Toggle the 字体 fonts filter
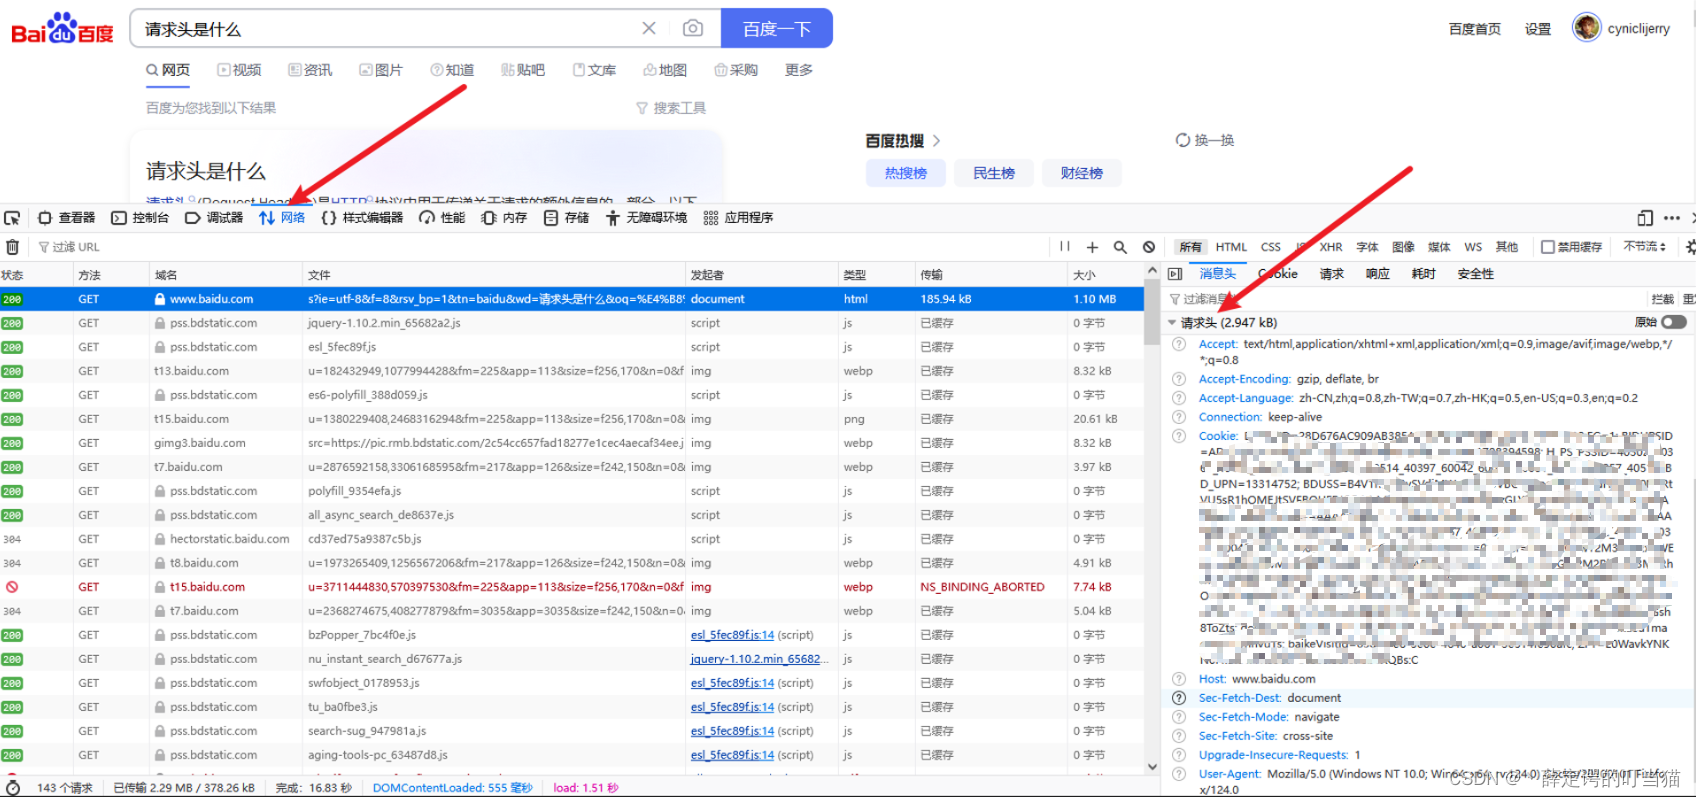1696x797 pixels. coord(1367,247)
